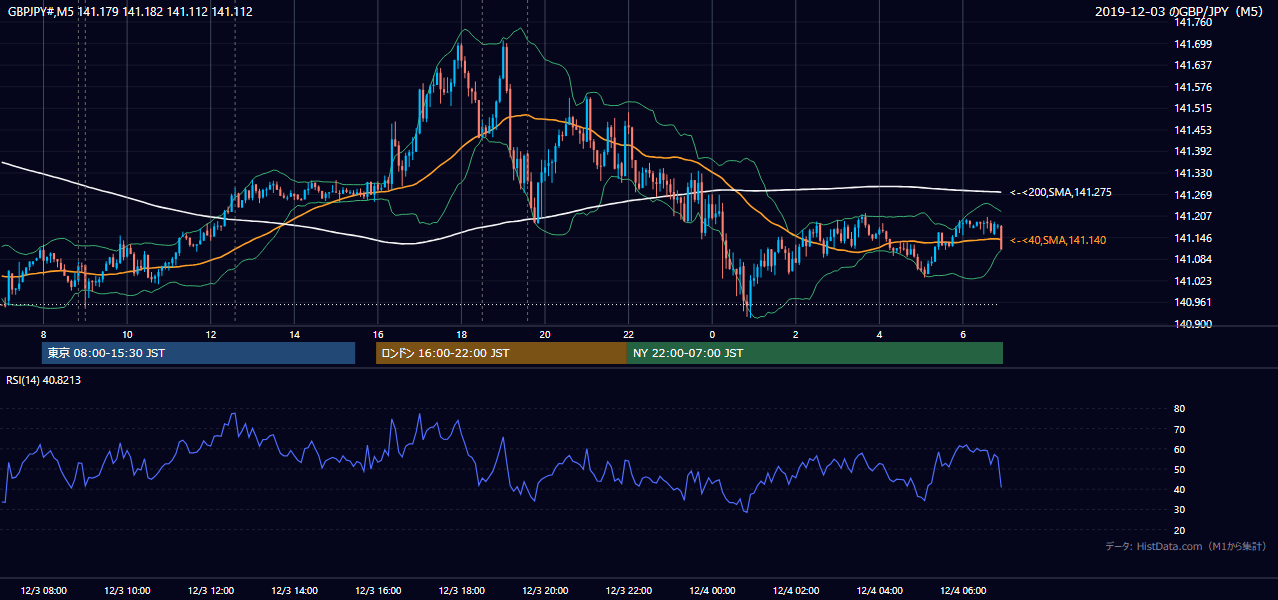Image resolution: width=1278 pixels, height=600 pixels.
Task: Click price axis value 141.637
Action: tap(1192, 65)
